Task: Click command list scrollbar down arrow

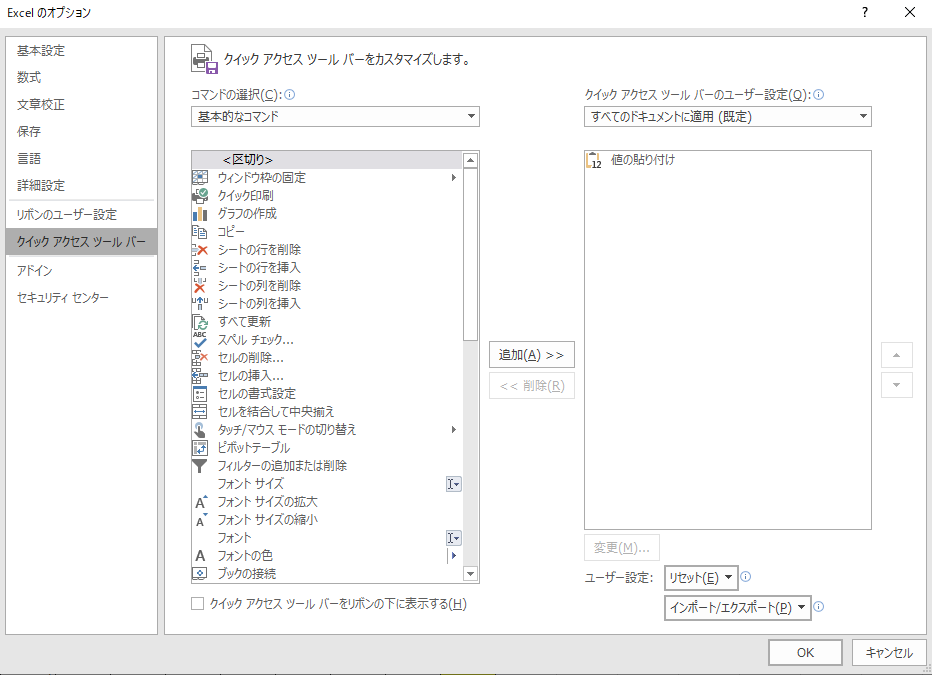Action: pyautogui.click(x=470, y=573)
